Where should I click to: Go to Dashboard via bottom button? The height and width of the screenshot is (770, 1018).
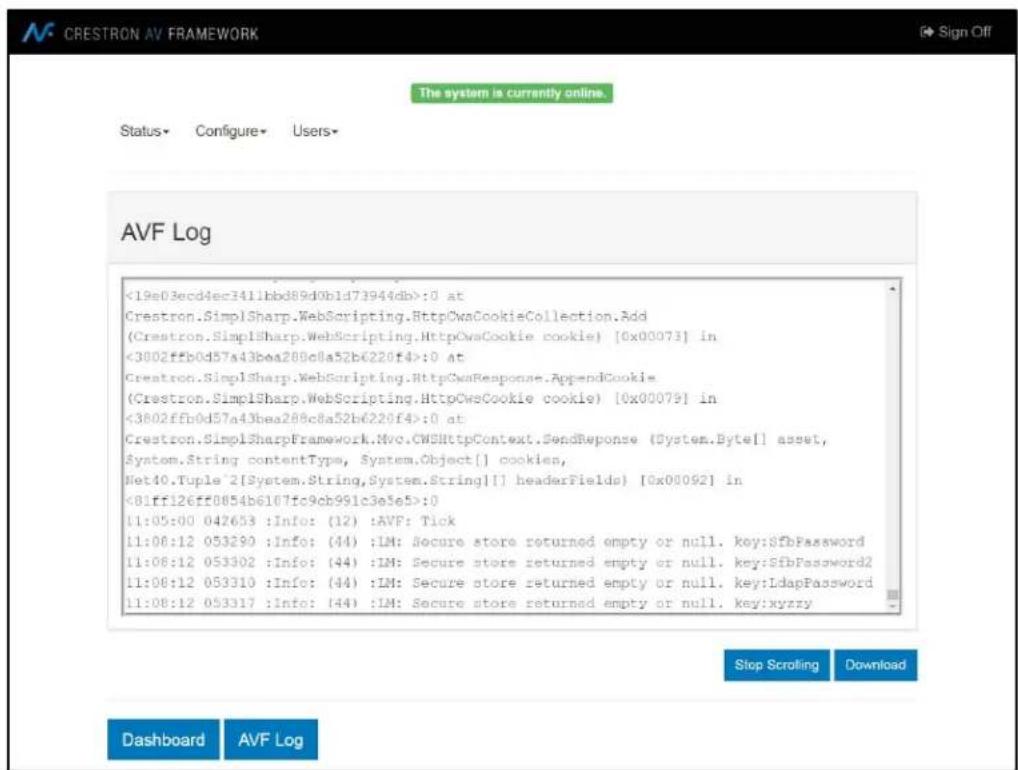click(163, 739)
